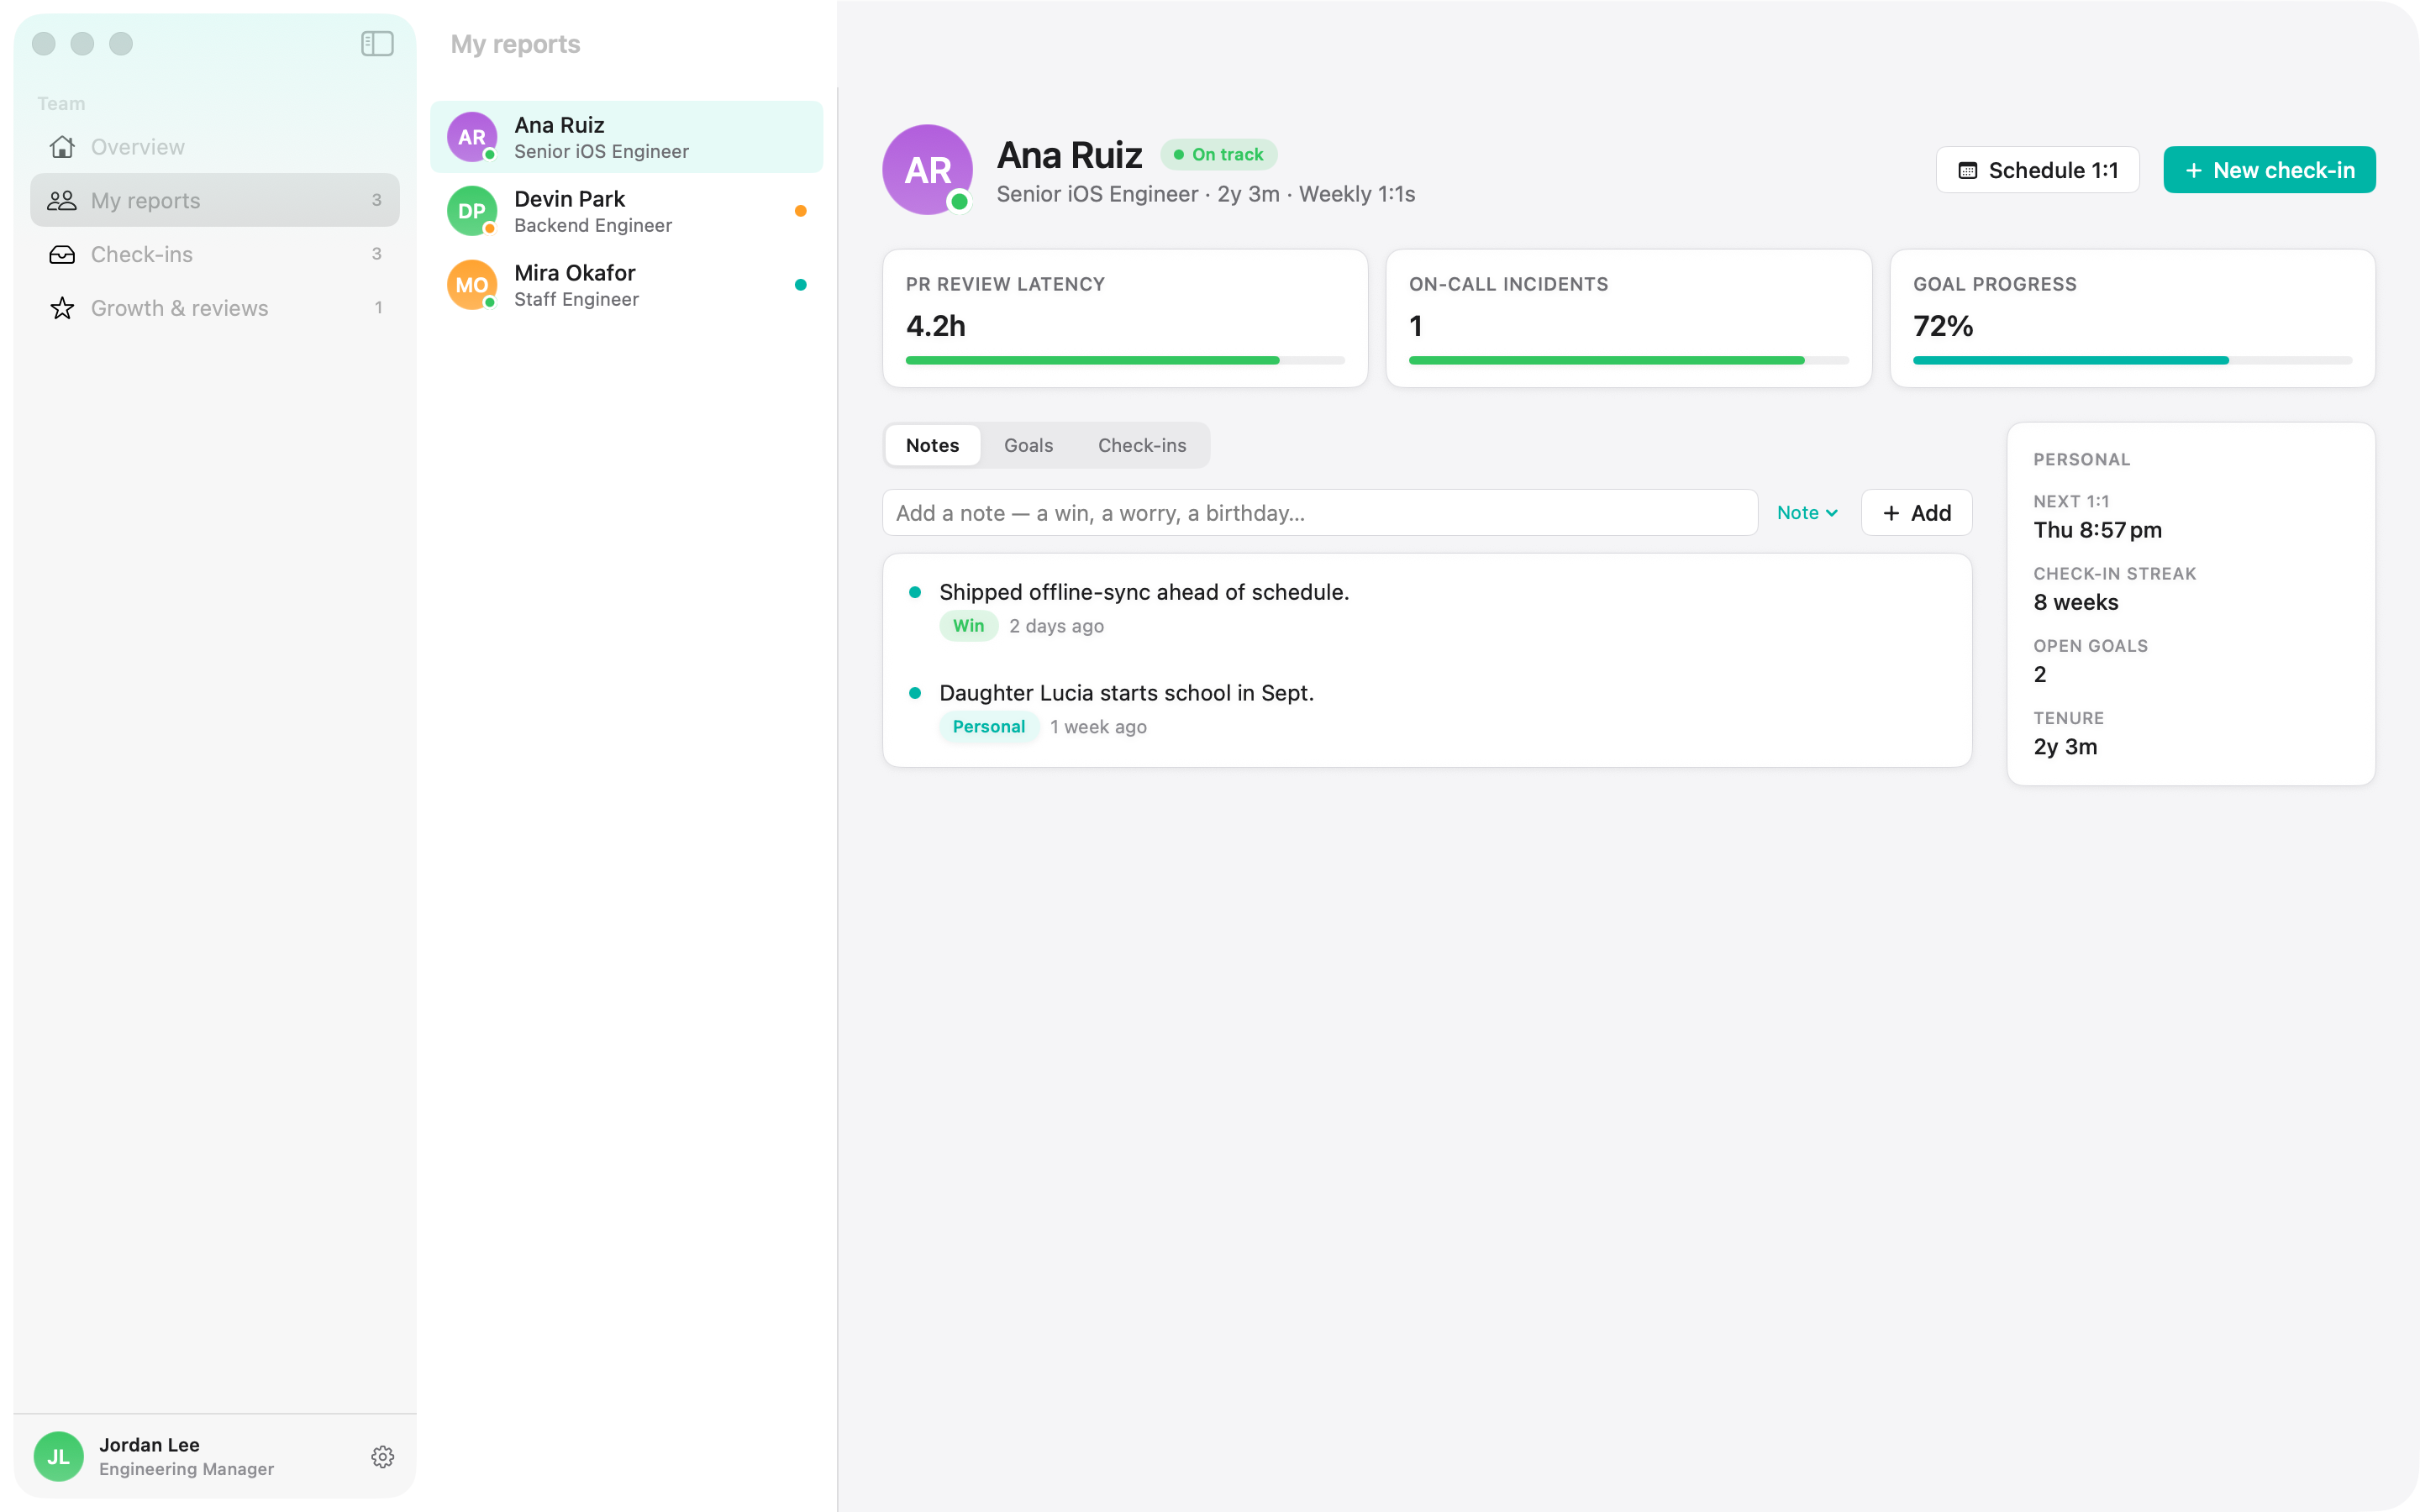Click the On track status badge
Viewport: 2420px width, 1512px height.
pyautogui.click(x=1218, y=154)
